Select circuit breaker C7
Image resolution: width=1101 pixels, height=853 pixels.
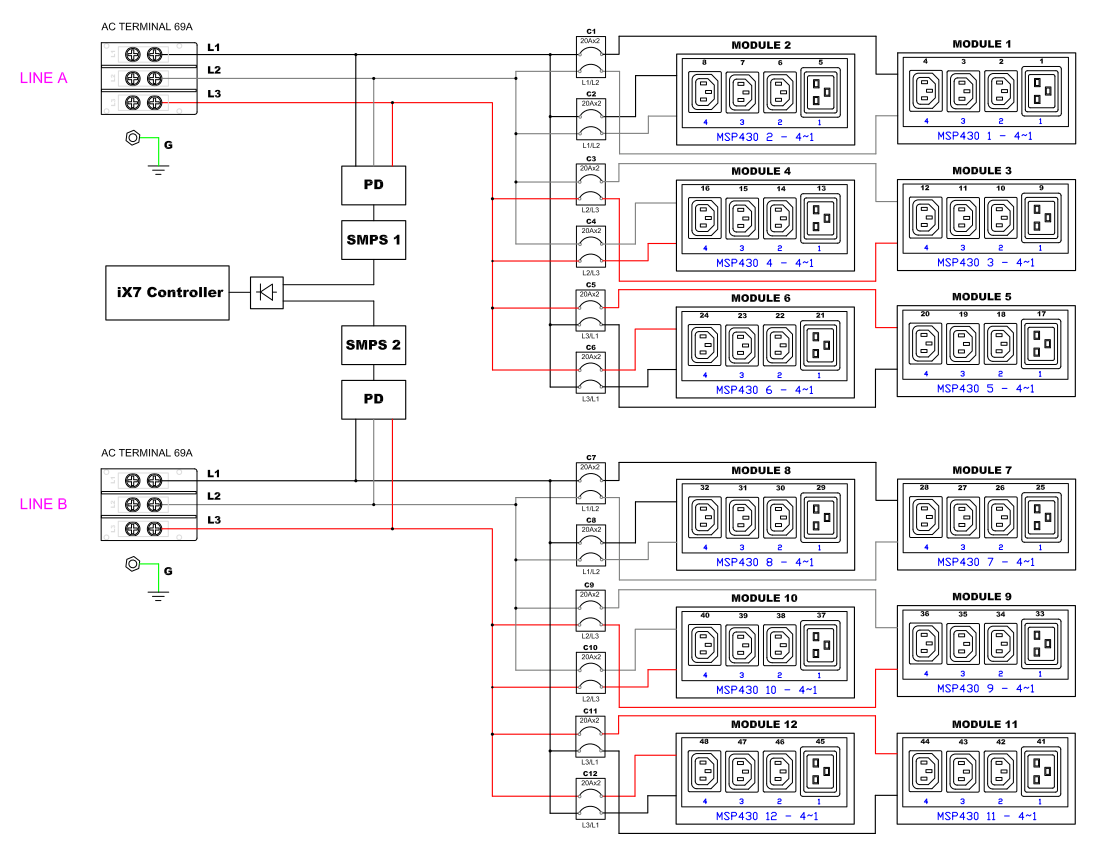click(591, 483)
